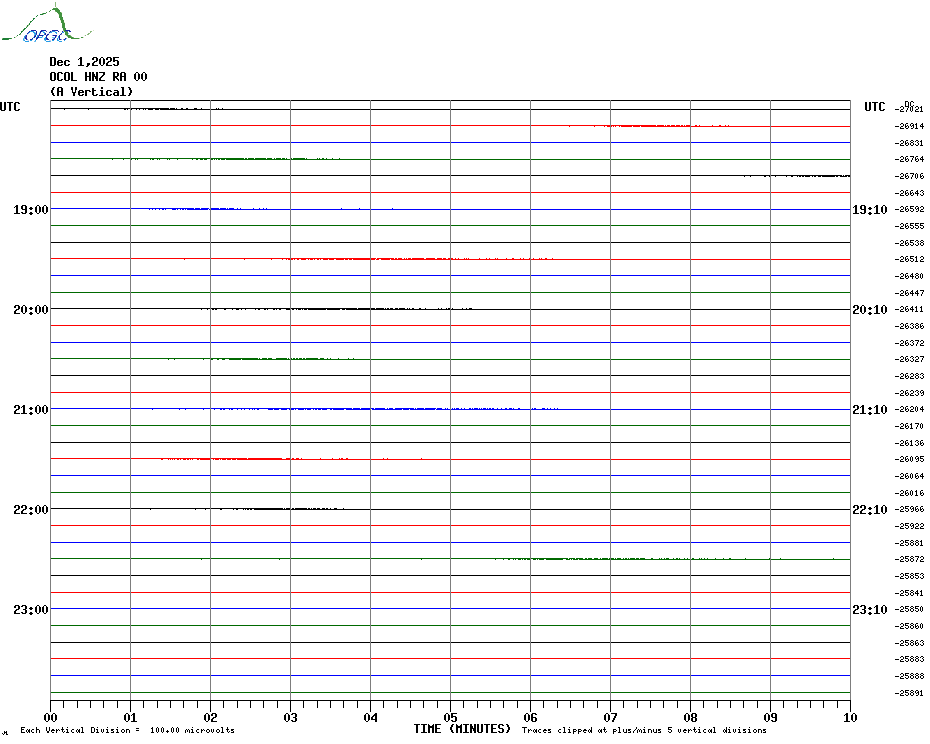This screenshot has width=930, height=744.
Task: Click the left UTC axis label
Action: coord(10,107)
